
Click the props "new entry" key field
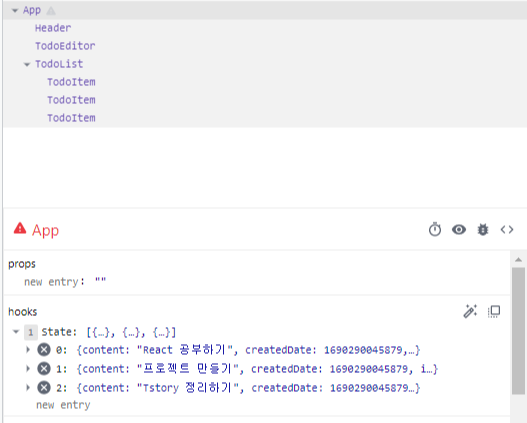[x=51, y=282]
